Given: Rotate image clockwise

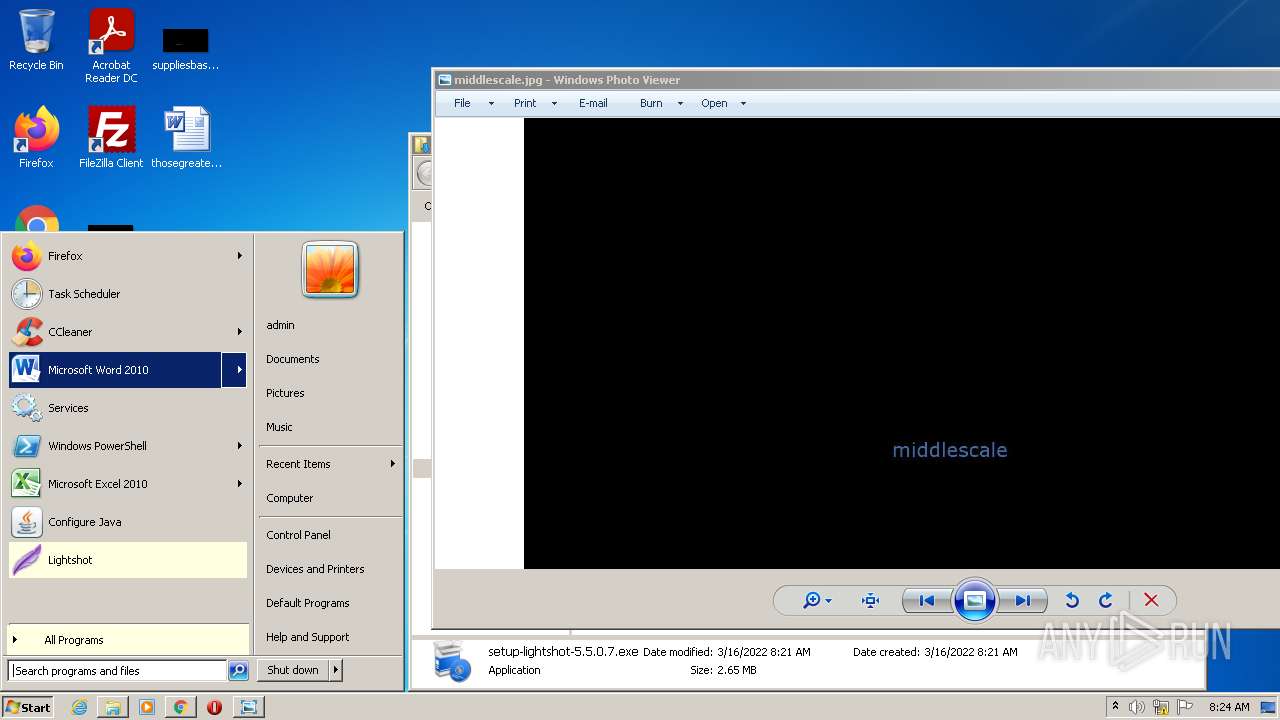Looking at the screenshot, I should 1106,600.
